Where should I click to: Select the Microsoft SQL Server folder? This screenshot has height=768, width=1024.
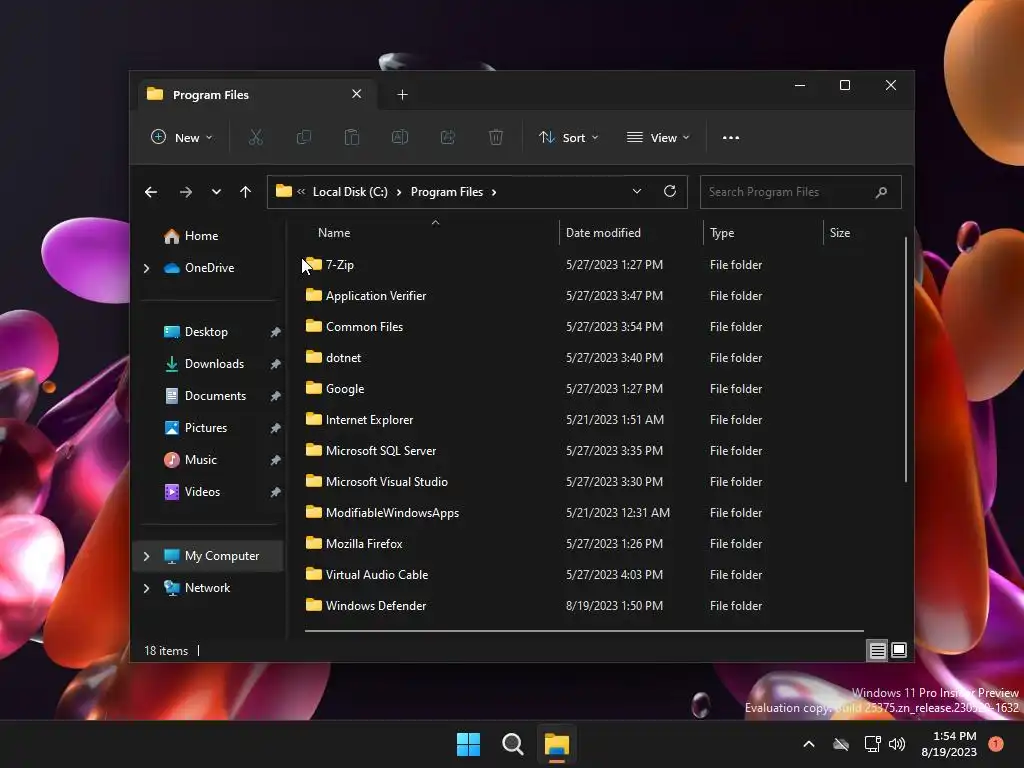(584, 451)
